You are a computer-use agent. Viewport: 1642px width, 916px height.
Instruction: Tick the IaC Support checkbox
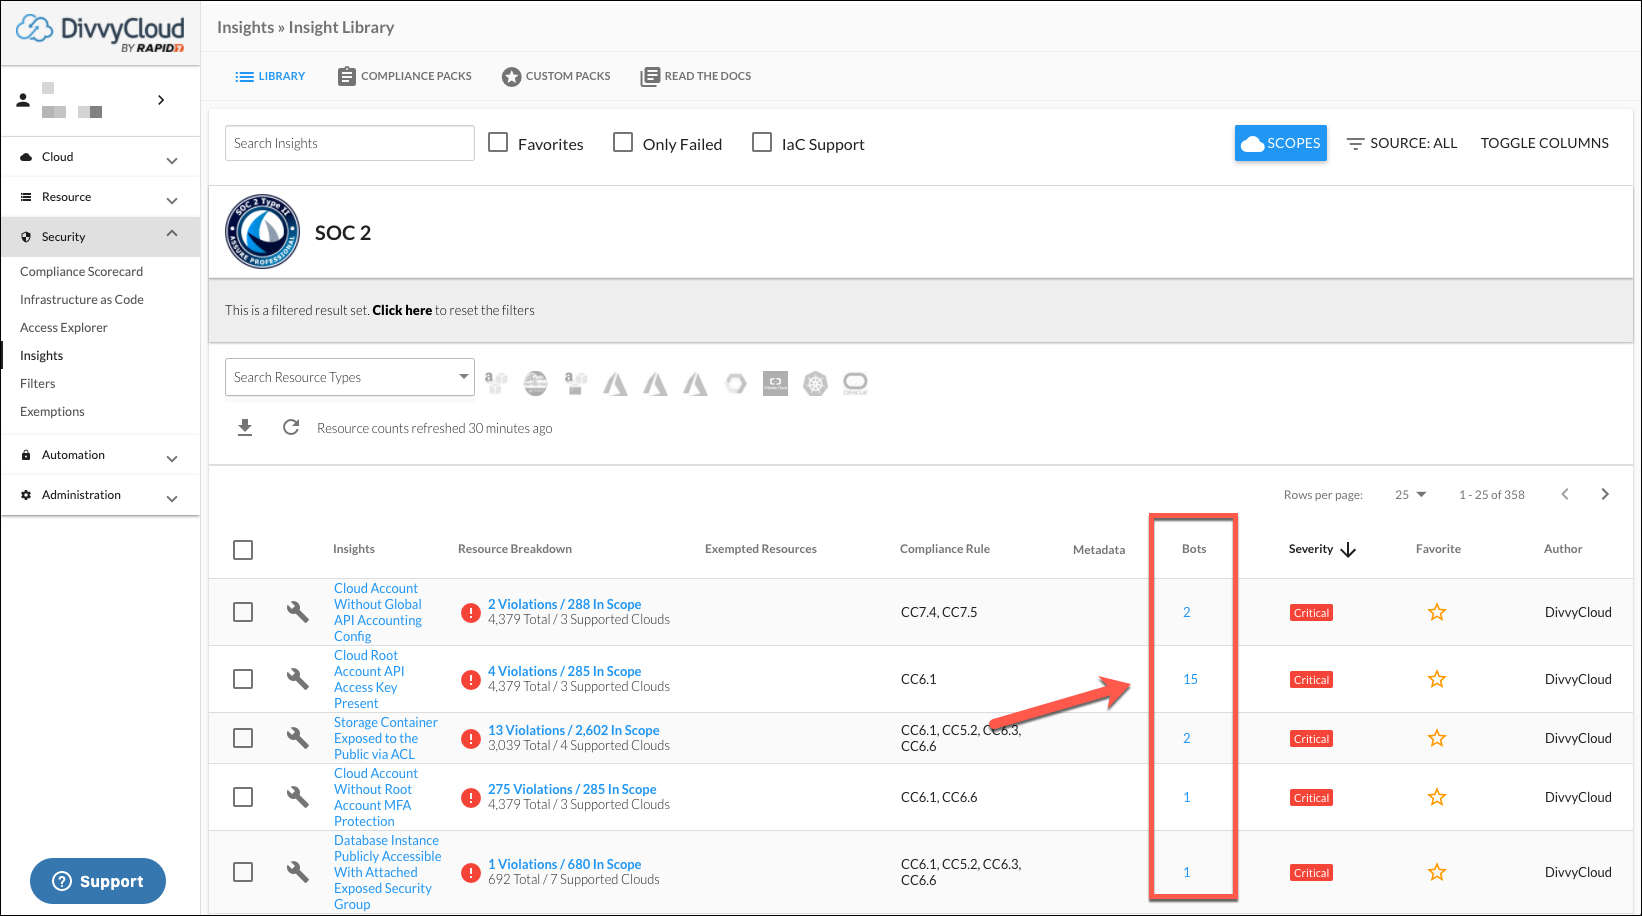point(762,142)
